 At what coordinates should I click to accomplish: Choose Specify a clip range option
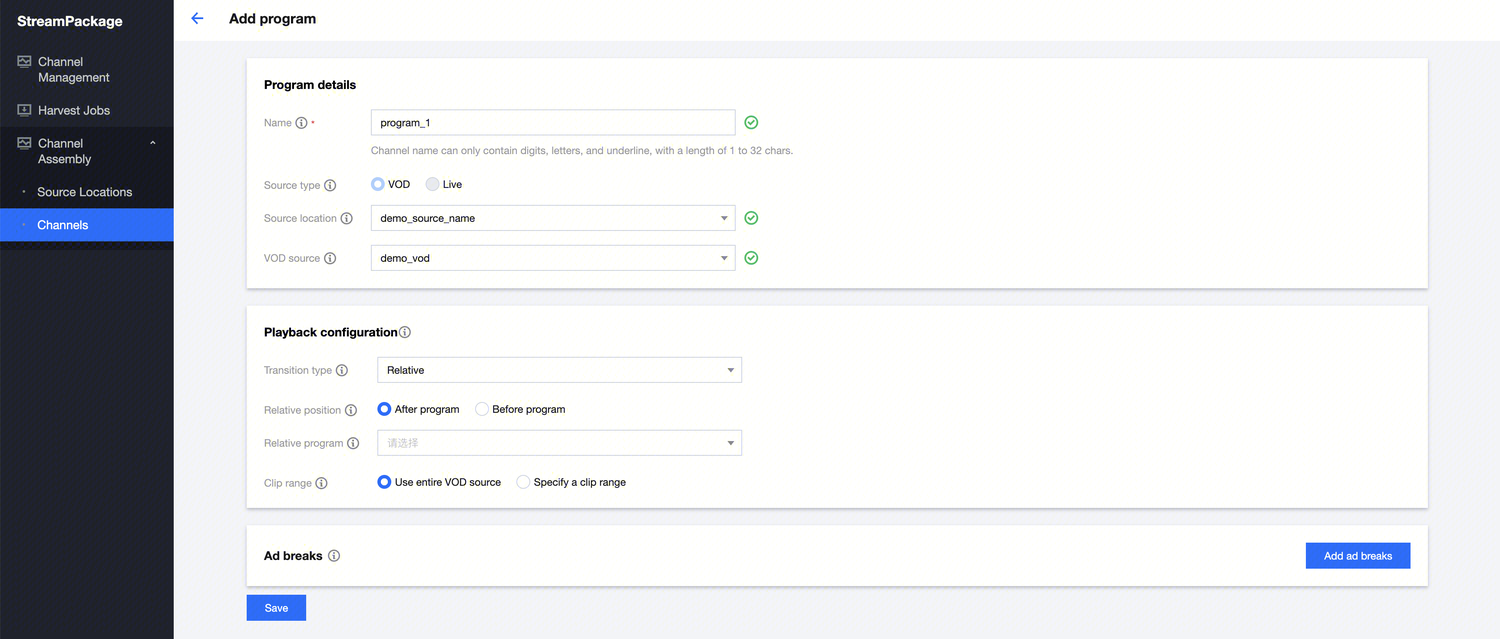(x=523, y=482)
